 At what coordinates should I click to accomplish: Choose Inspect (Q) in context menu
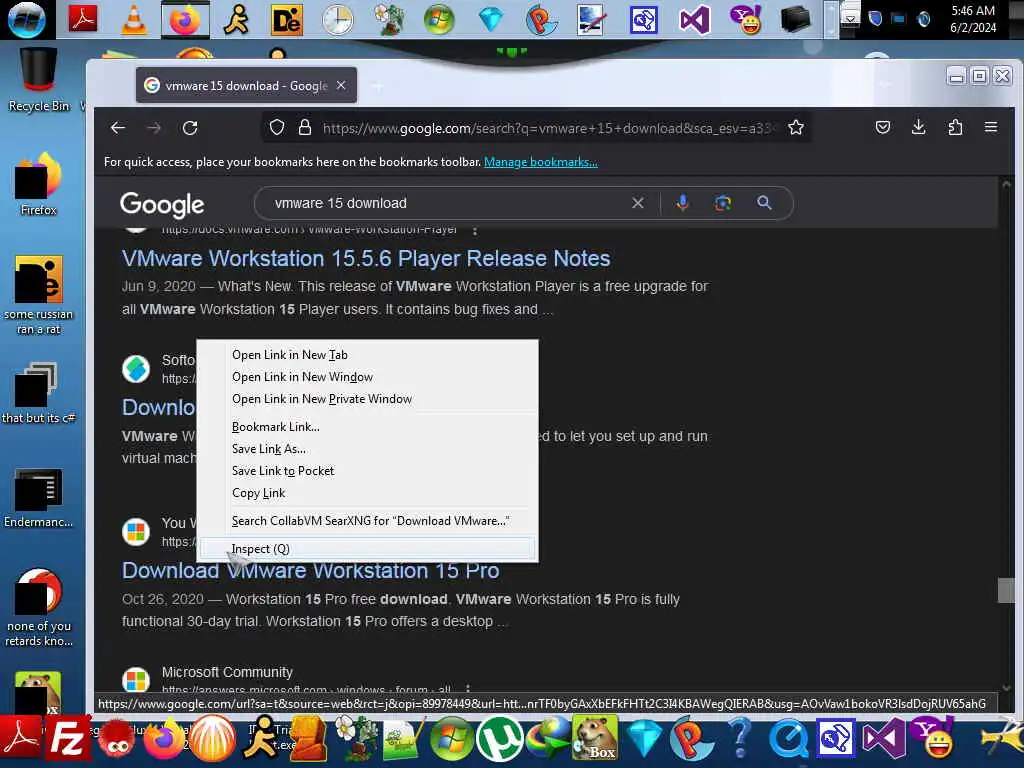368,549
